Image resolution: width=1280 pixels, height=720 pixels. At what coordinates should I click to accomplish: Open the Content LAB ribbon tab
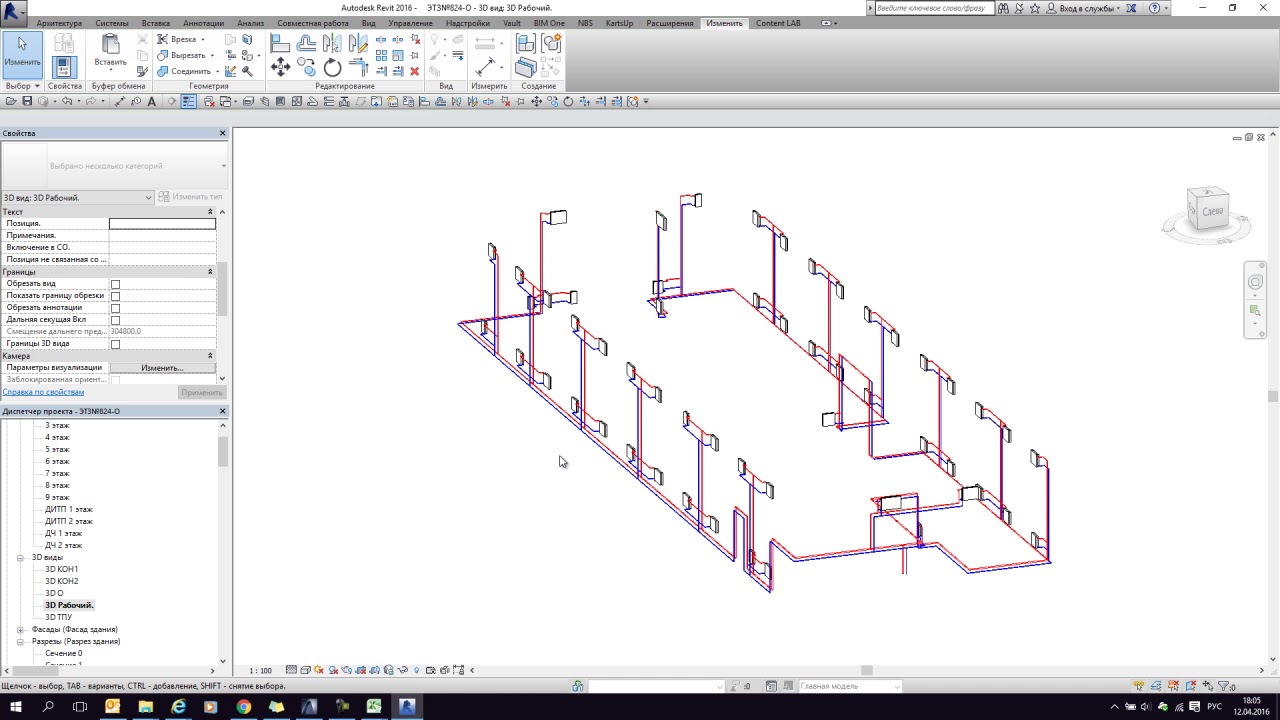778,23
